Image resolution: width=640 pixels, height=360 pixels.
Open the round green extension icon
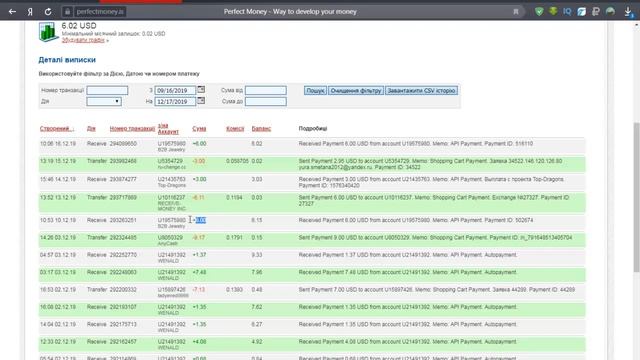coord(610,11)
